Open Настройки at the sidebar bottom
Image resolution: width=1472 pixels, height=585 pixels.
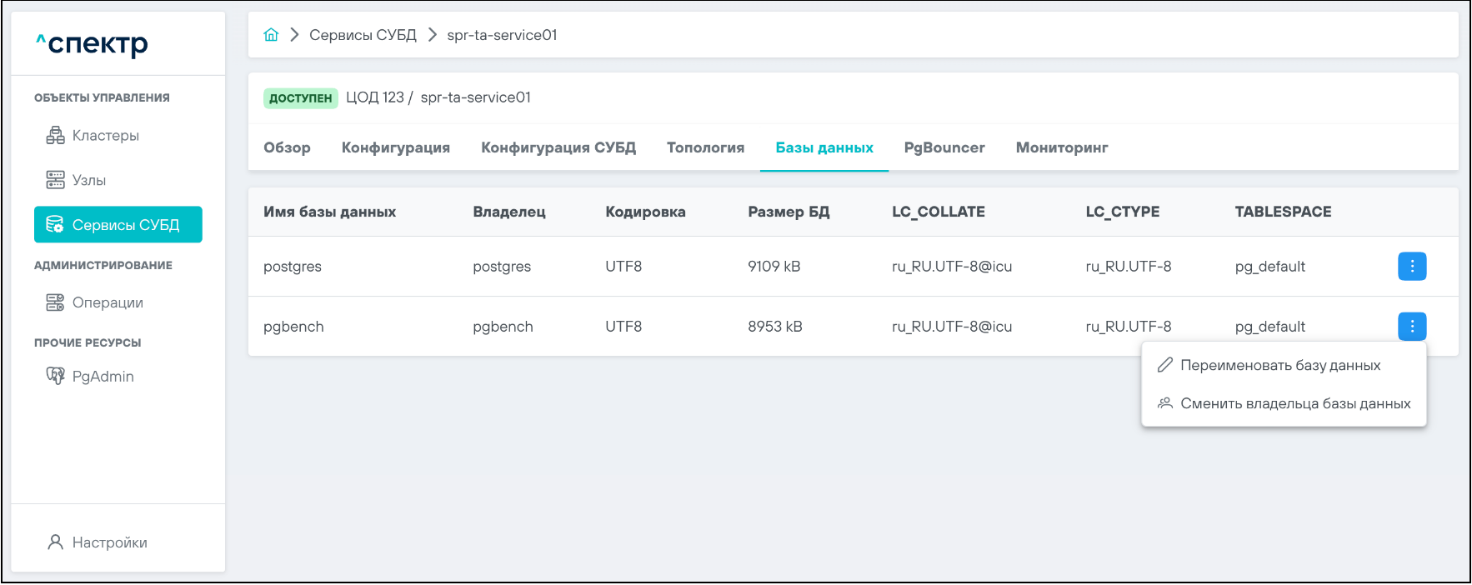pyautogui.click(x=108, y=542)
